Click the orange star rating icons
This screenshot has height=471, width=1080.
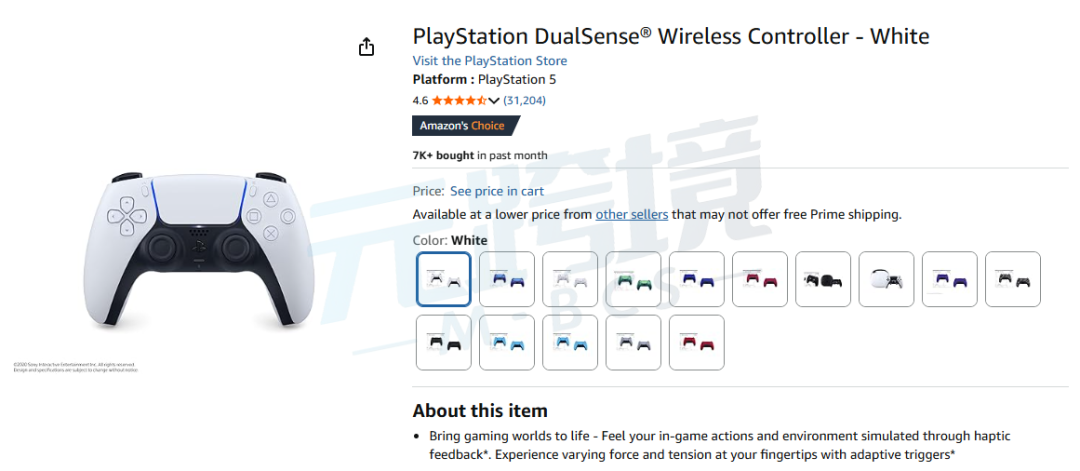(459, 101)
